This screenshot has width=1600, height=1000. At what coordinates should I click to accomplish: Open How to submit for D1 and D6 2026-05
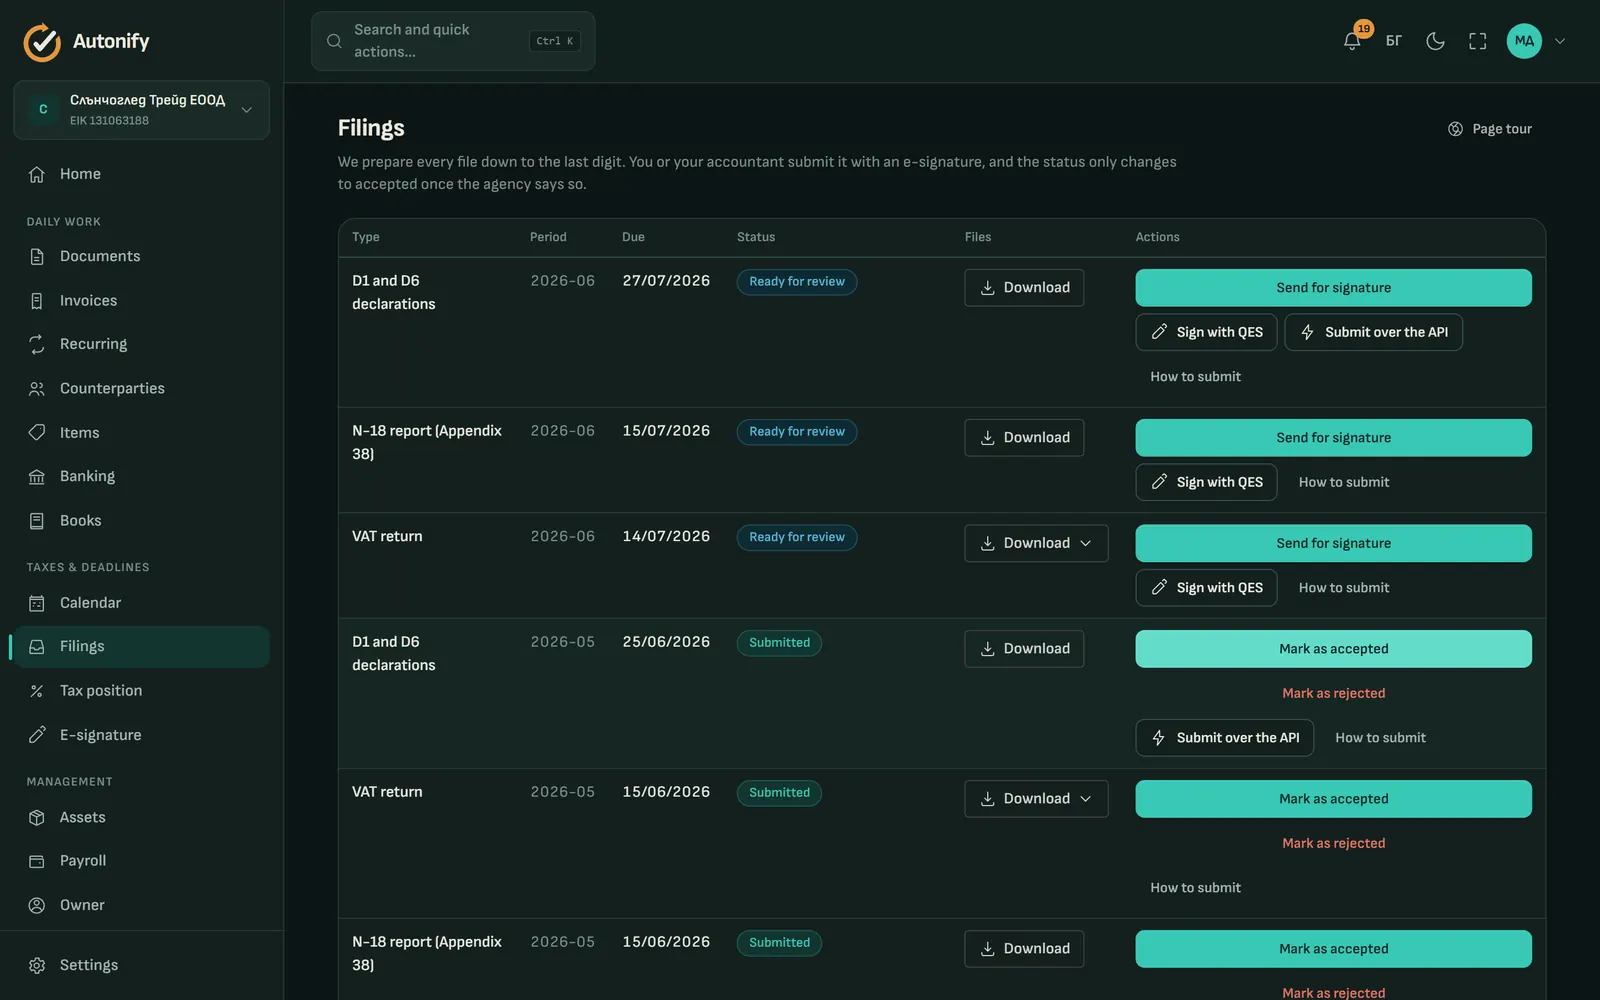pyautogui.click(x=1380, y=738)
